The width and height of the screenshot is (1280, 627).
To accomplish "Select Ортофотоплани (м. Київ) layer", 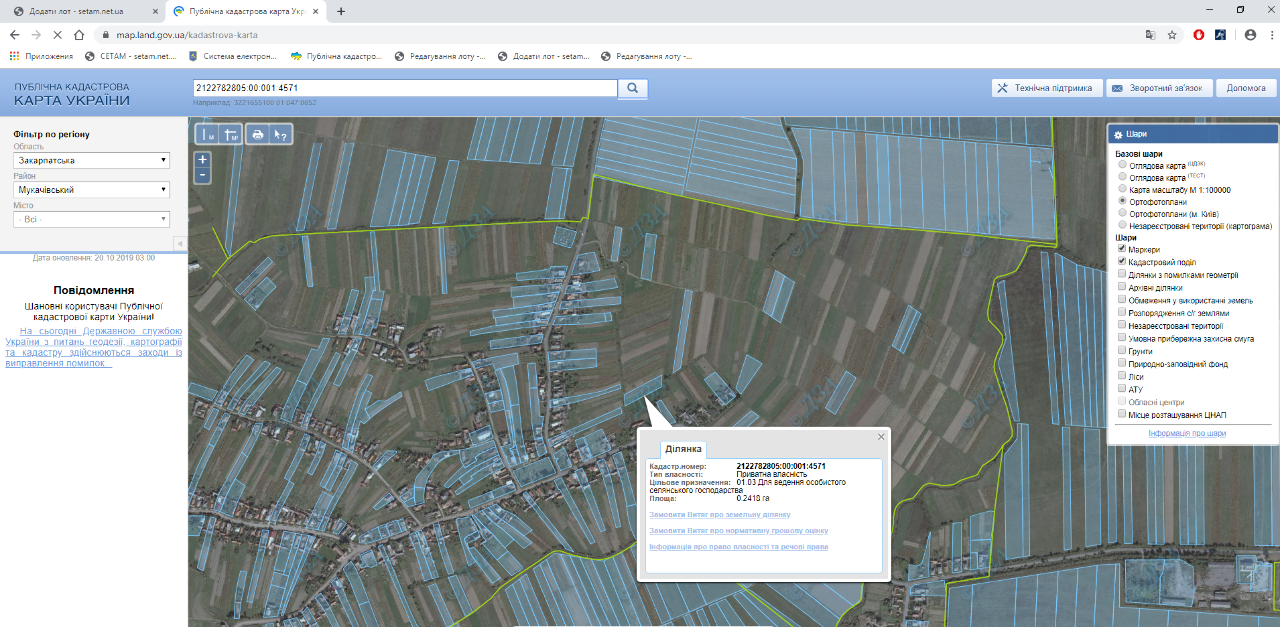I will pos(1124,213).
